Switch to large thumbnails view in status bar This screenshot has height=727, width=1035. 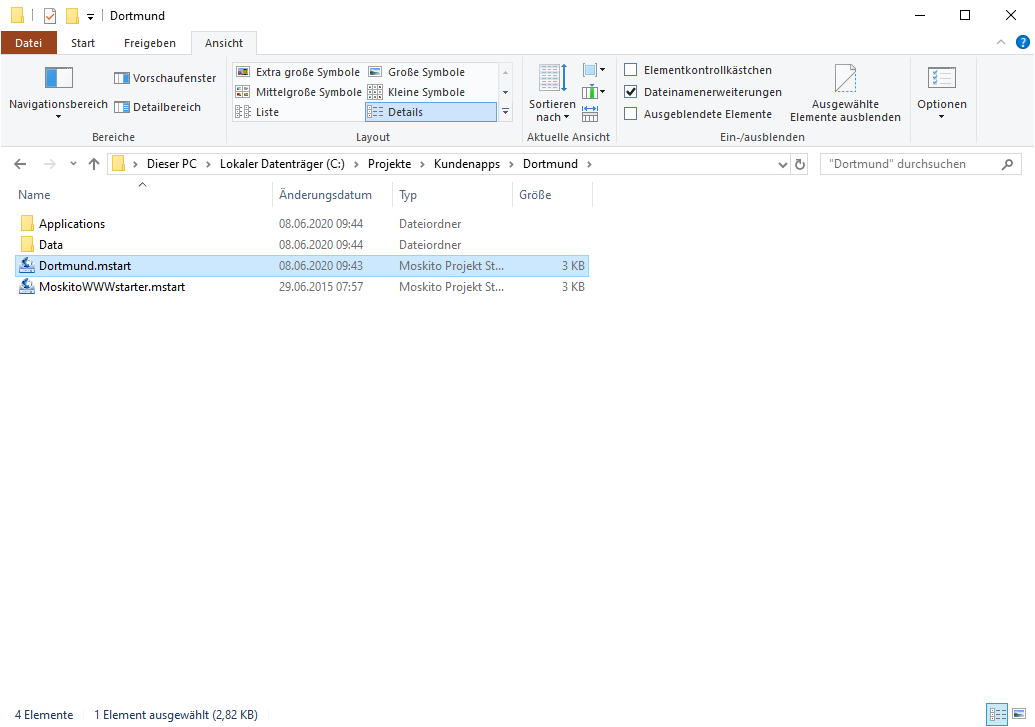point(1018,714)
